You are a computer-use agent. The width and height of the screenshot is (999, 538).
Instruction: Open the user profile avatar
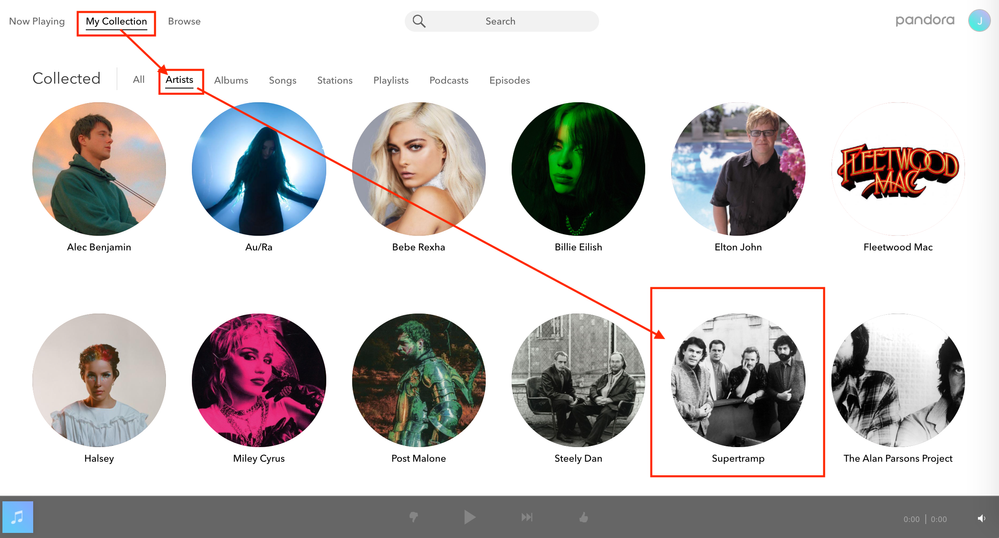978,21
